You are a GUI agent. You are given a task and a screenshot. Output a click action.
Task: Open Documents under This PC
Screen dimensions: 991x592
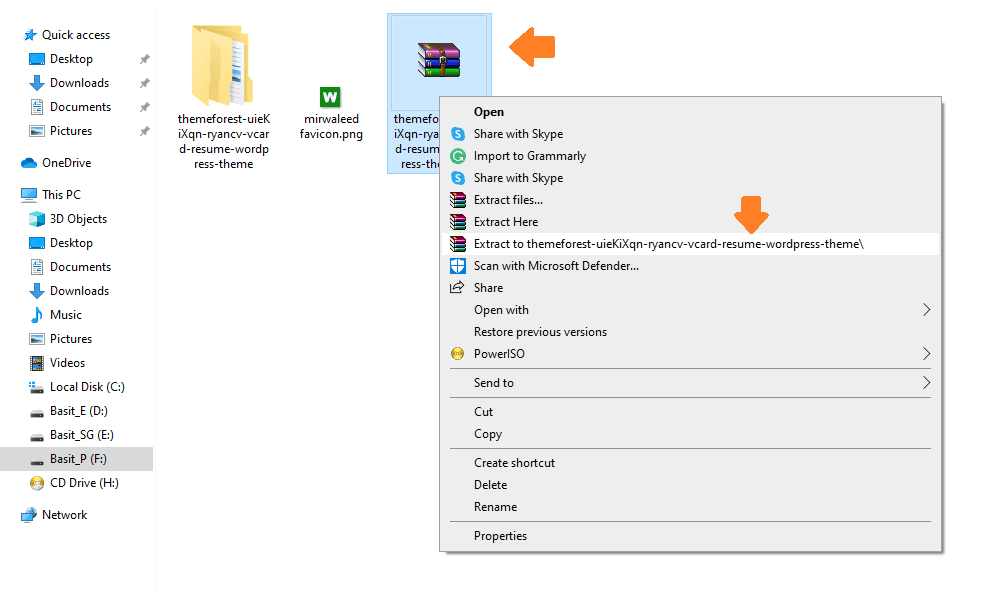76,267
